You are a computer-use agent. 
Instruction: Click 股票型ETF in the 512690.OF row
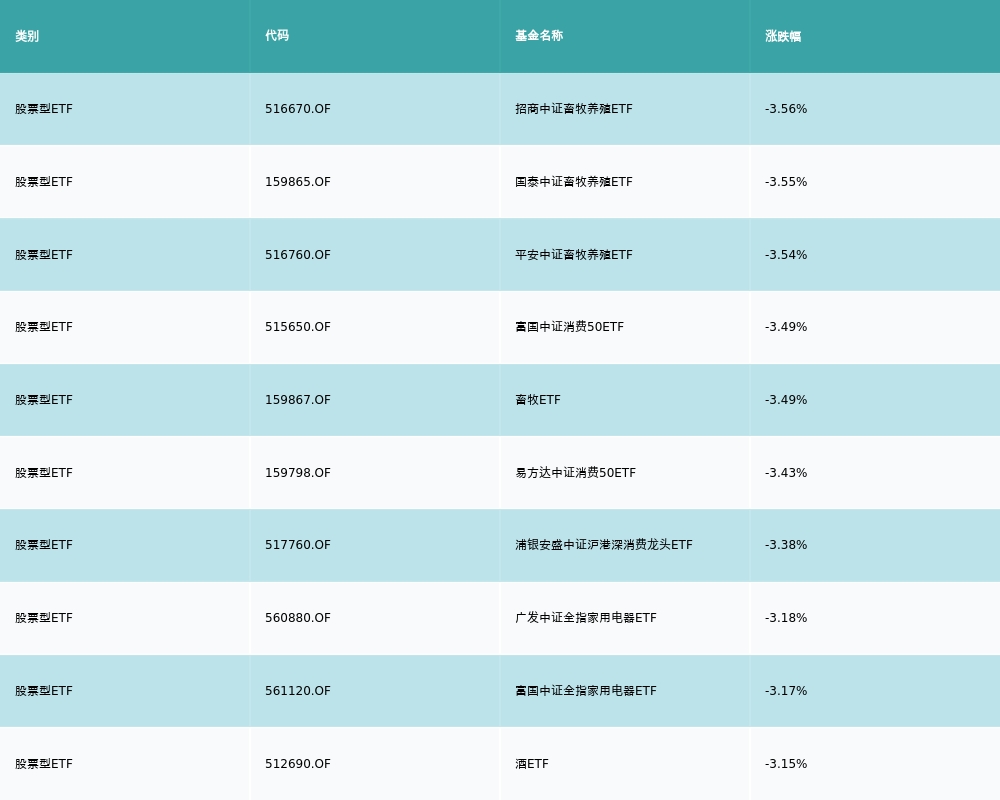tap(44, 764)
